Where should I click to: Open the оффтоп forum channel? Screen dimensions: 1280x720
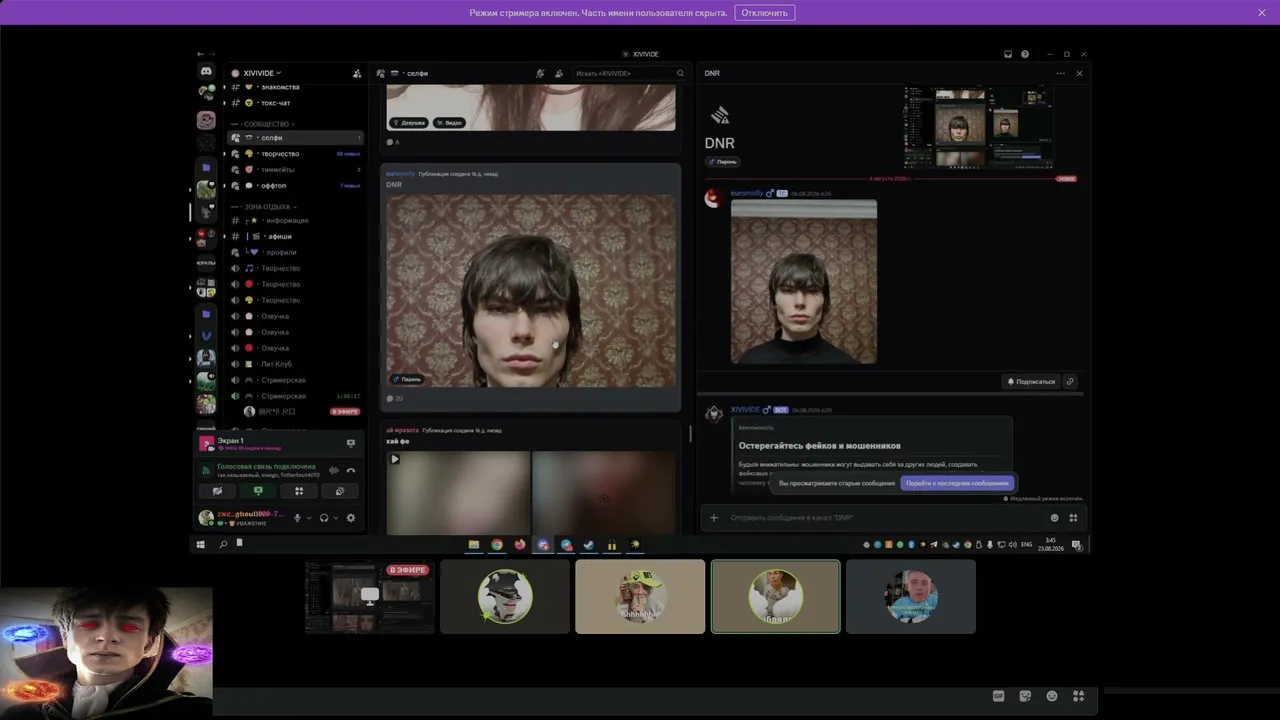coord(295,185)
